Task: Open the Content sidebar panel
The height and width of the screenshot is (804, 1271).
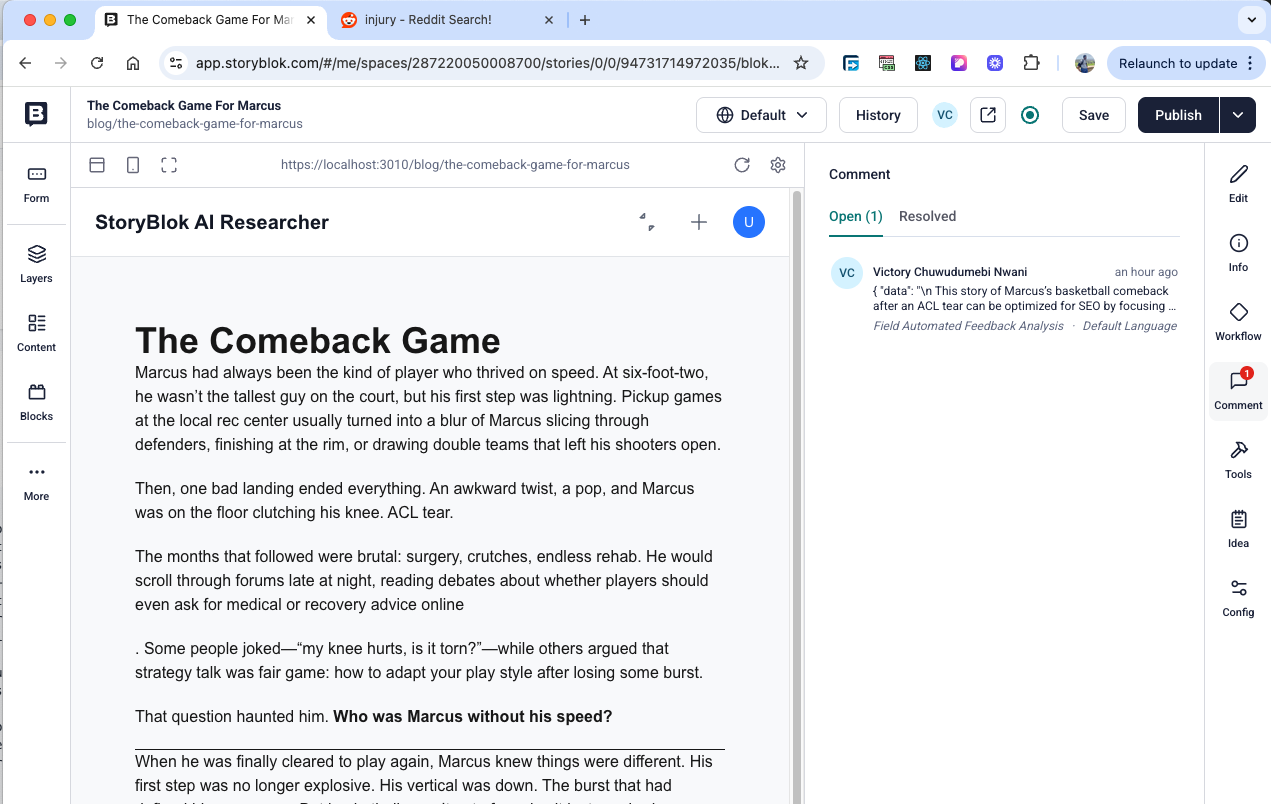Action: pos(36,333)
